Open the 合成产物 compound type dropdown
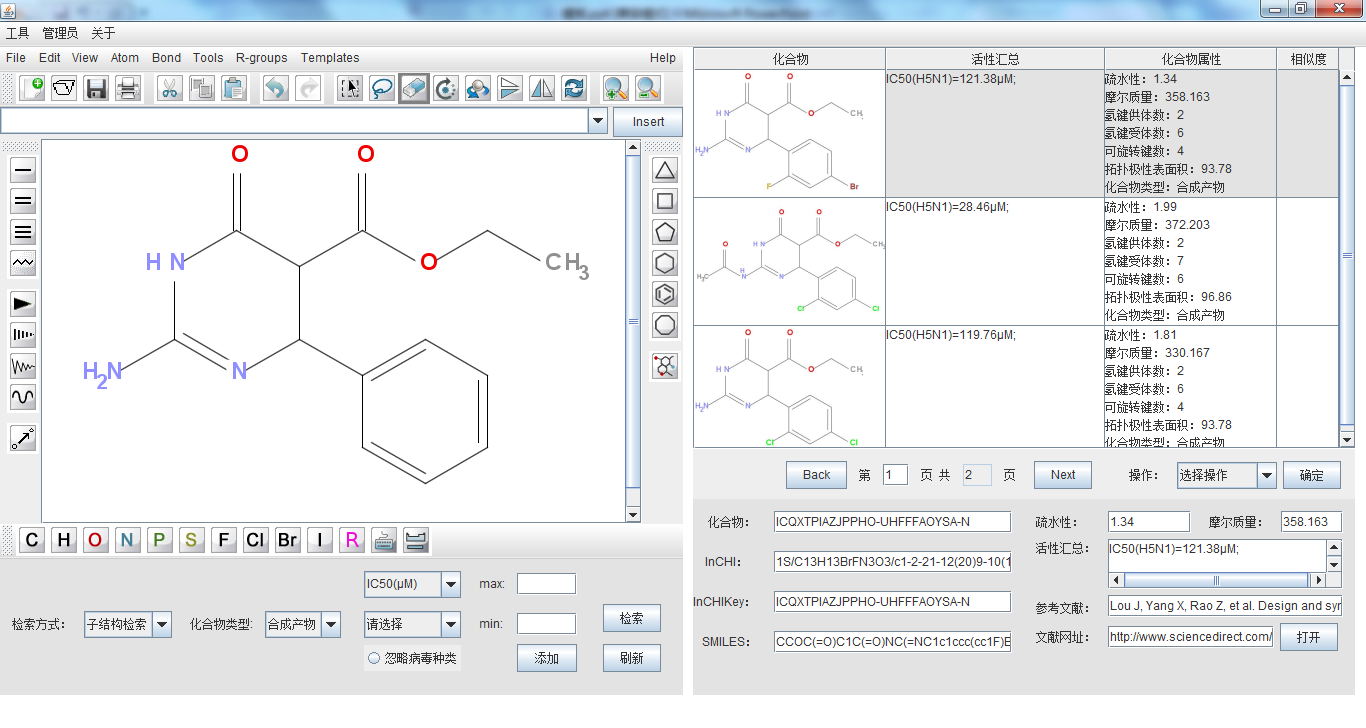The height and width of the screenshot is (728, 1366). 303,624
